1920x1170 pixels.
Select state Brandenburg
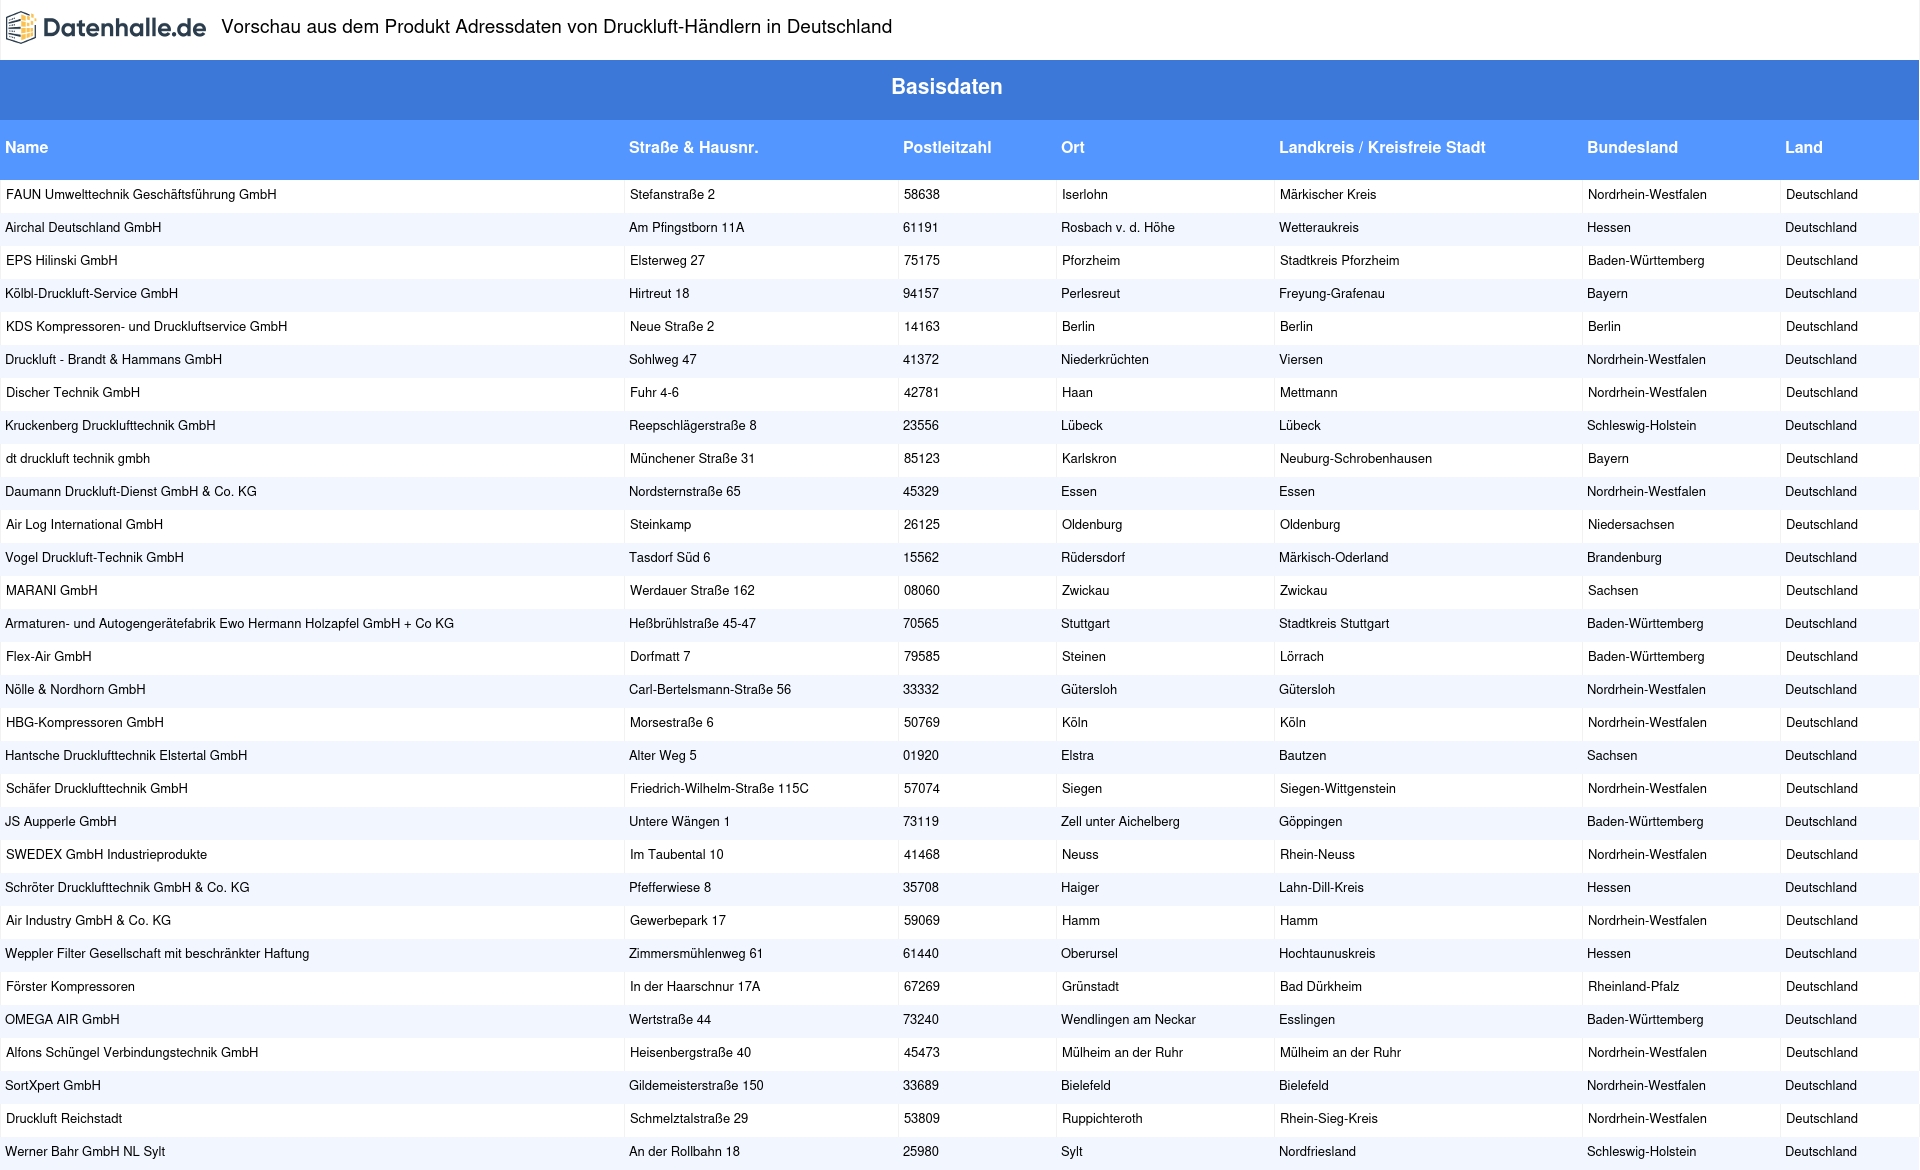click(x=1624, y=558)
